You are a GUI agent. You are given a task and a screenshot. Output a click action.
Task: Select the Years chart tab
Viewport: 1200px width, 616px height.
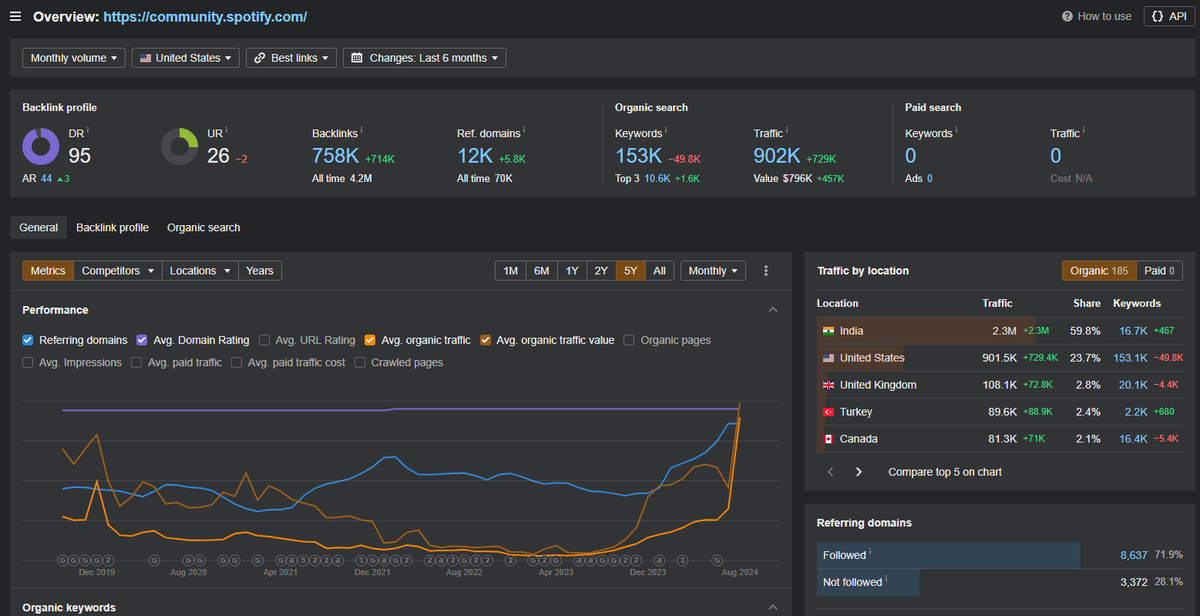click(x=260, y=271)
